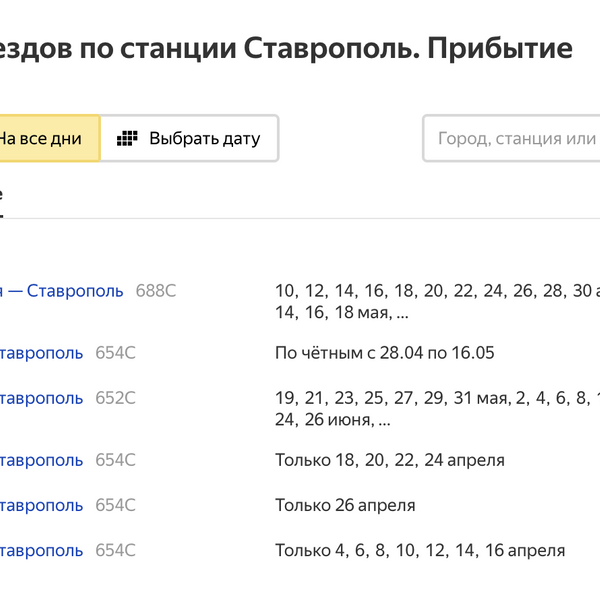
Task: Open the route link for "Только 26 апреля"
Action: [42, 505]
